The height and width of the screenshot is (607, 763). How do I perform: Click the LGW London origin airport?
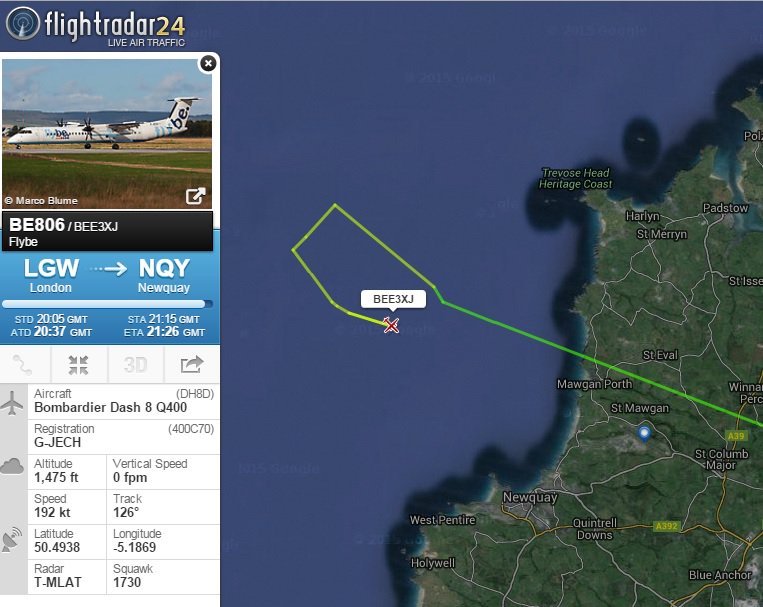click(x=51, y=276)
